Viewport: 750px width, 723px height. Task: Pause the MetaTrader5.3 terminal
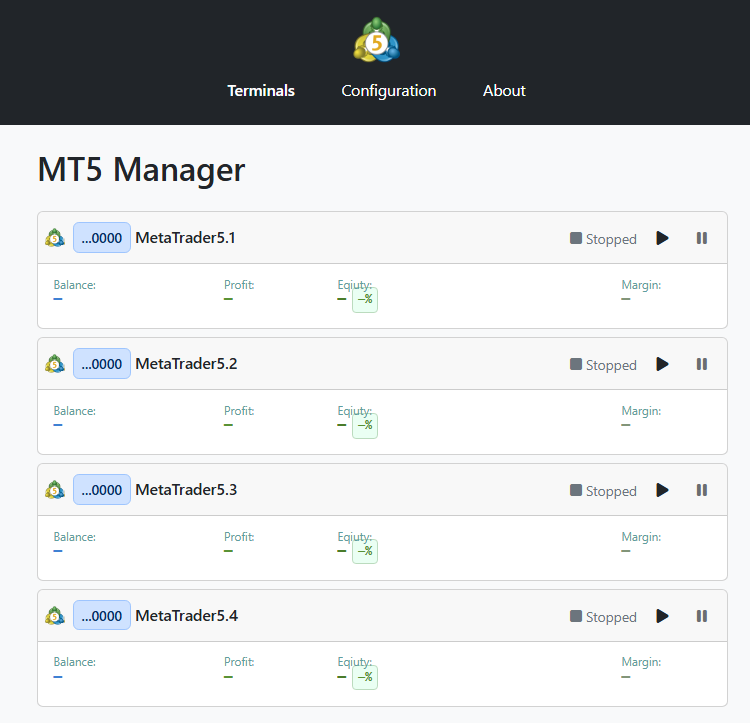(x=702, y=490)
